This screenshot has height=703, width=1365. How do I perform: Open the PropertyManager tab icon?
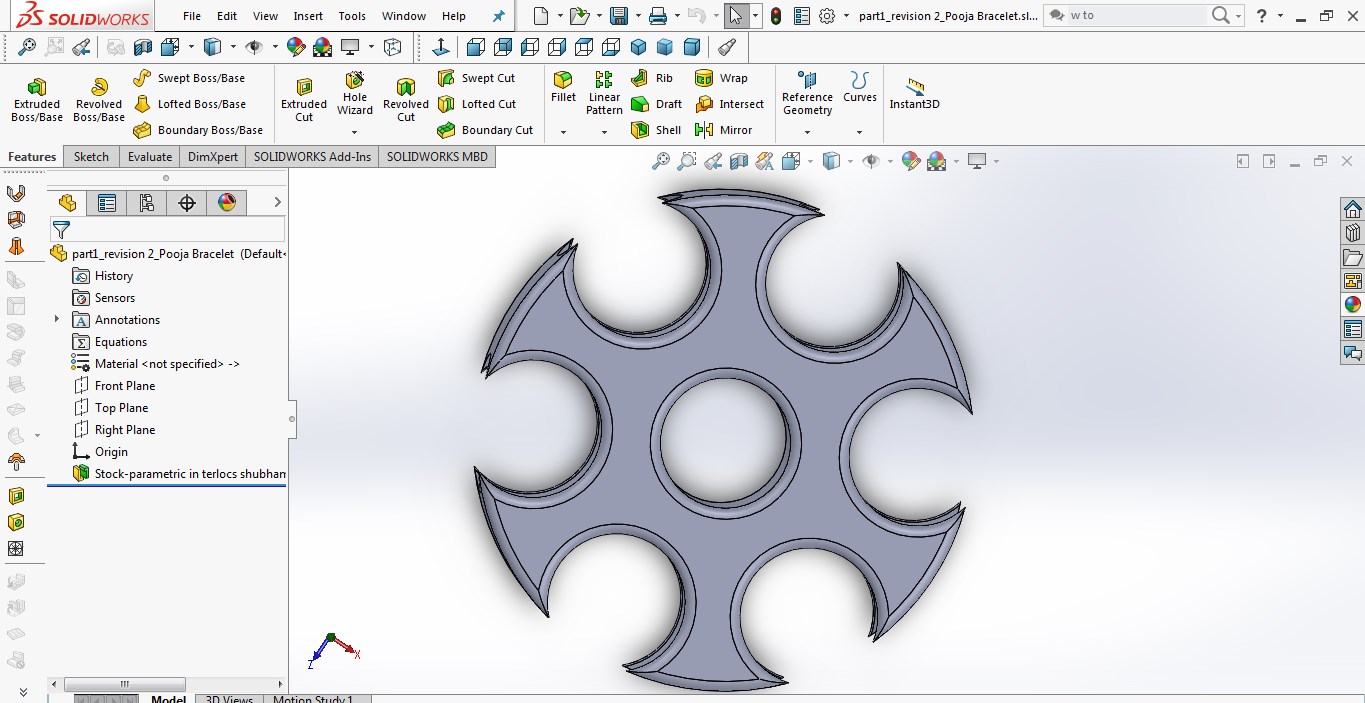[107, 203]
